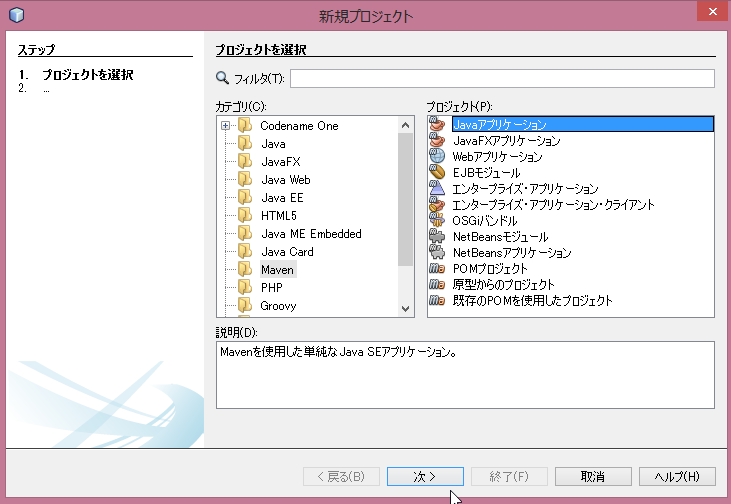Select the Java category label

point(273,144)
